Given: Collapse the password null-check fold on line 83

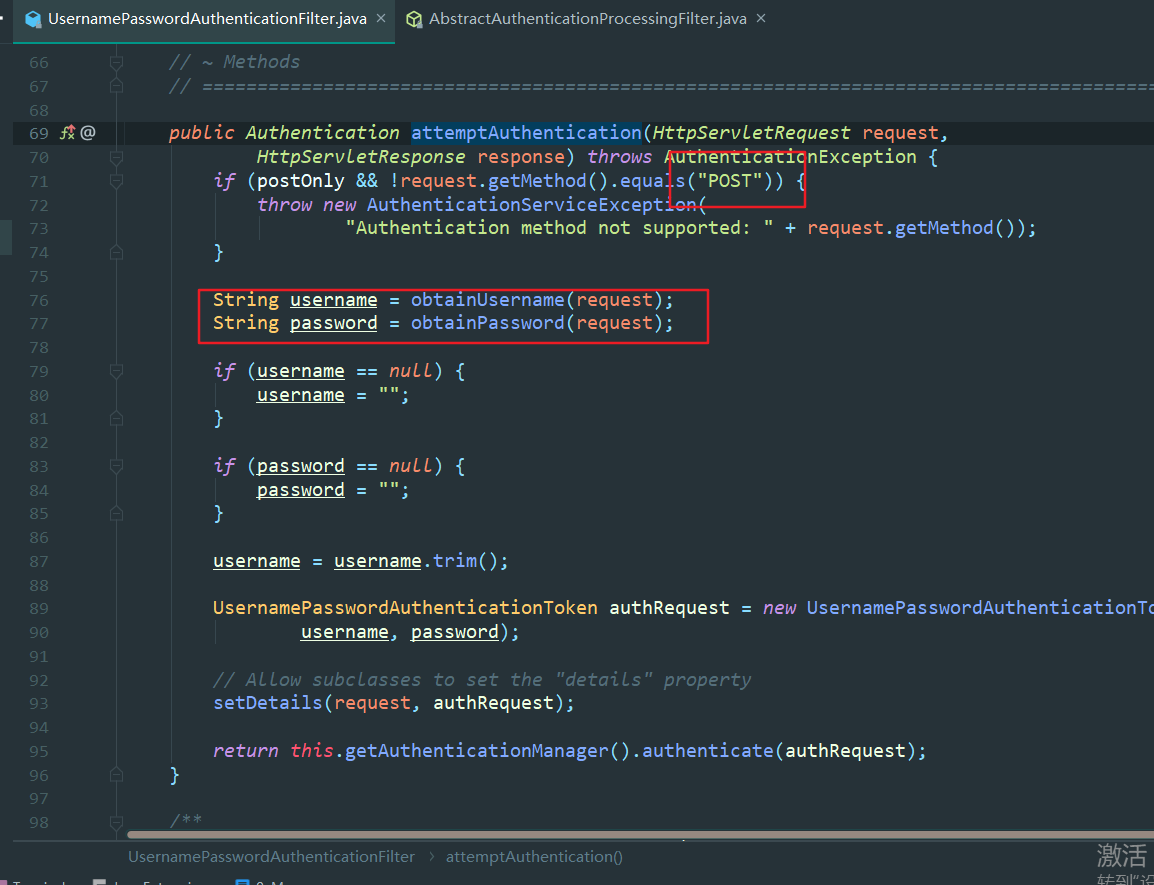Looking at the screenshot, I should click(116, 466).
